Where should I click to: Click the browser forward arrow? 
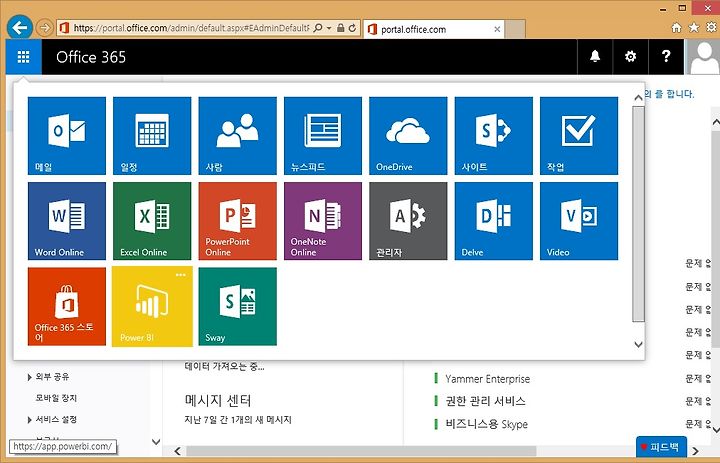click(x=44, y=28)
